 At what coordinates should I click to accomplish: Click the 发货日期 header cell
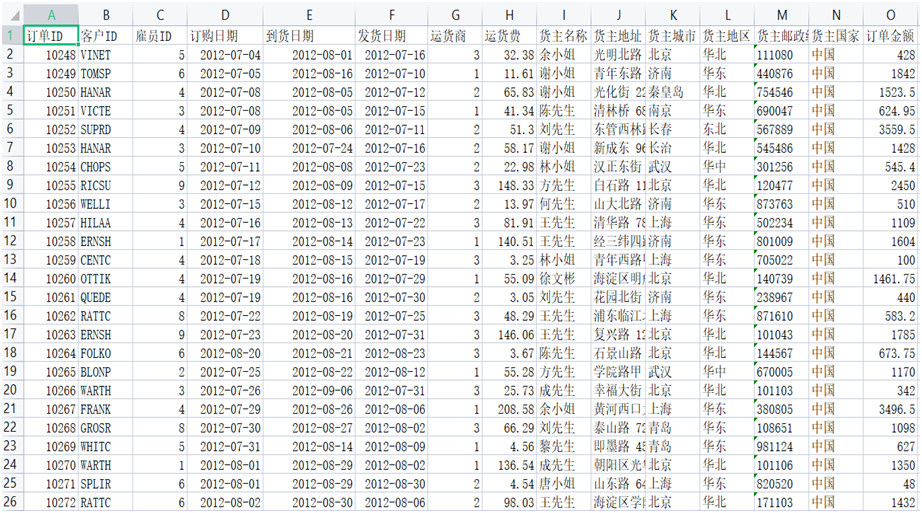coord(392,36)
